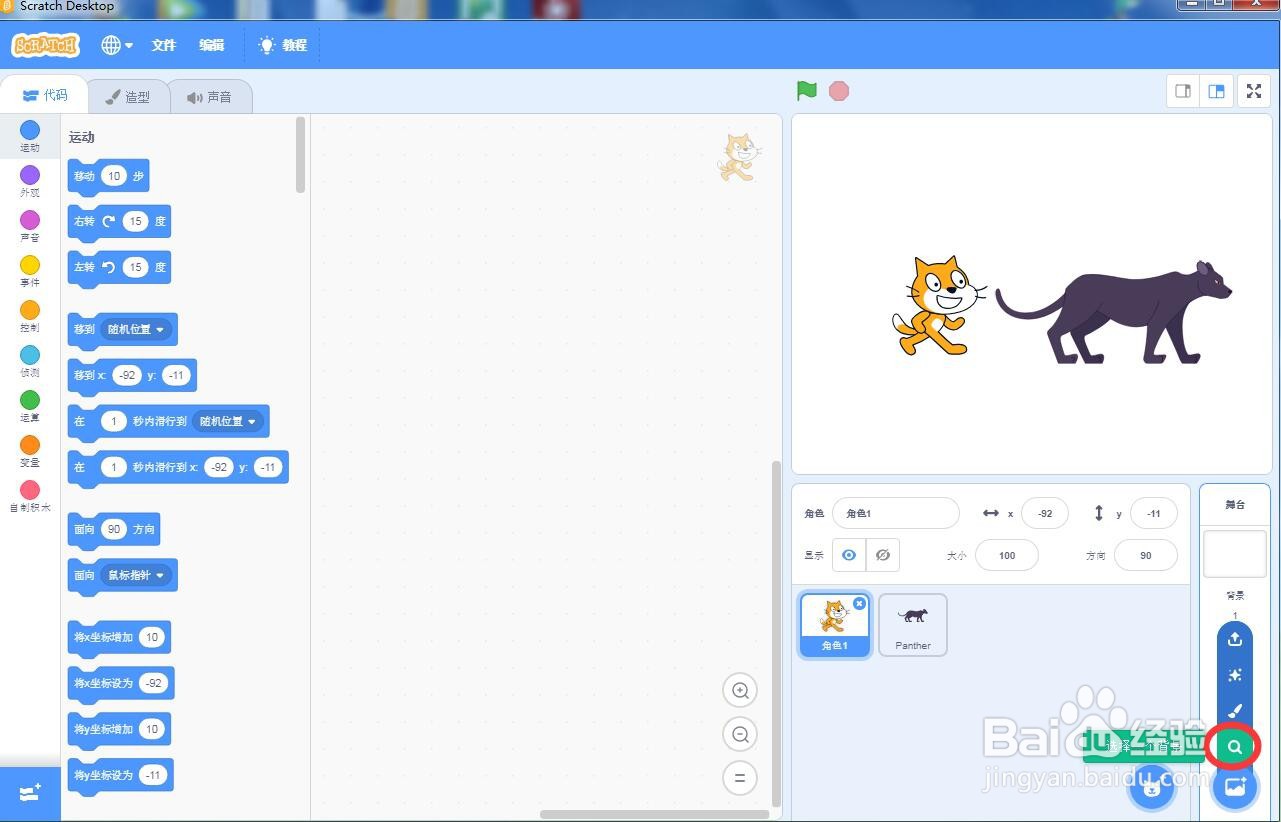Open the choose backdrop button
This screenshot has width=1281, height=822.
pos(1235,787)
